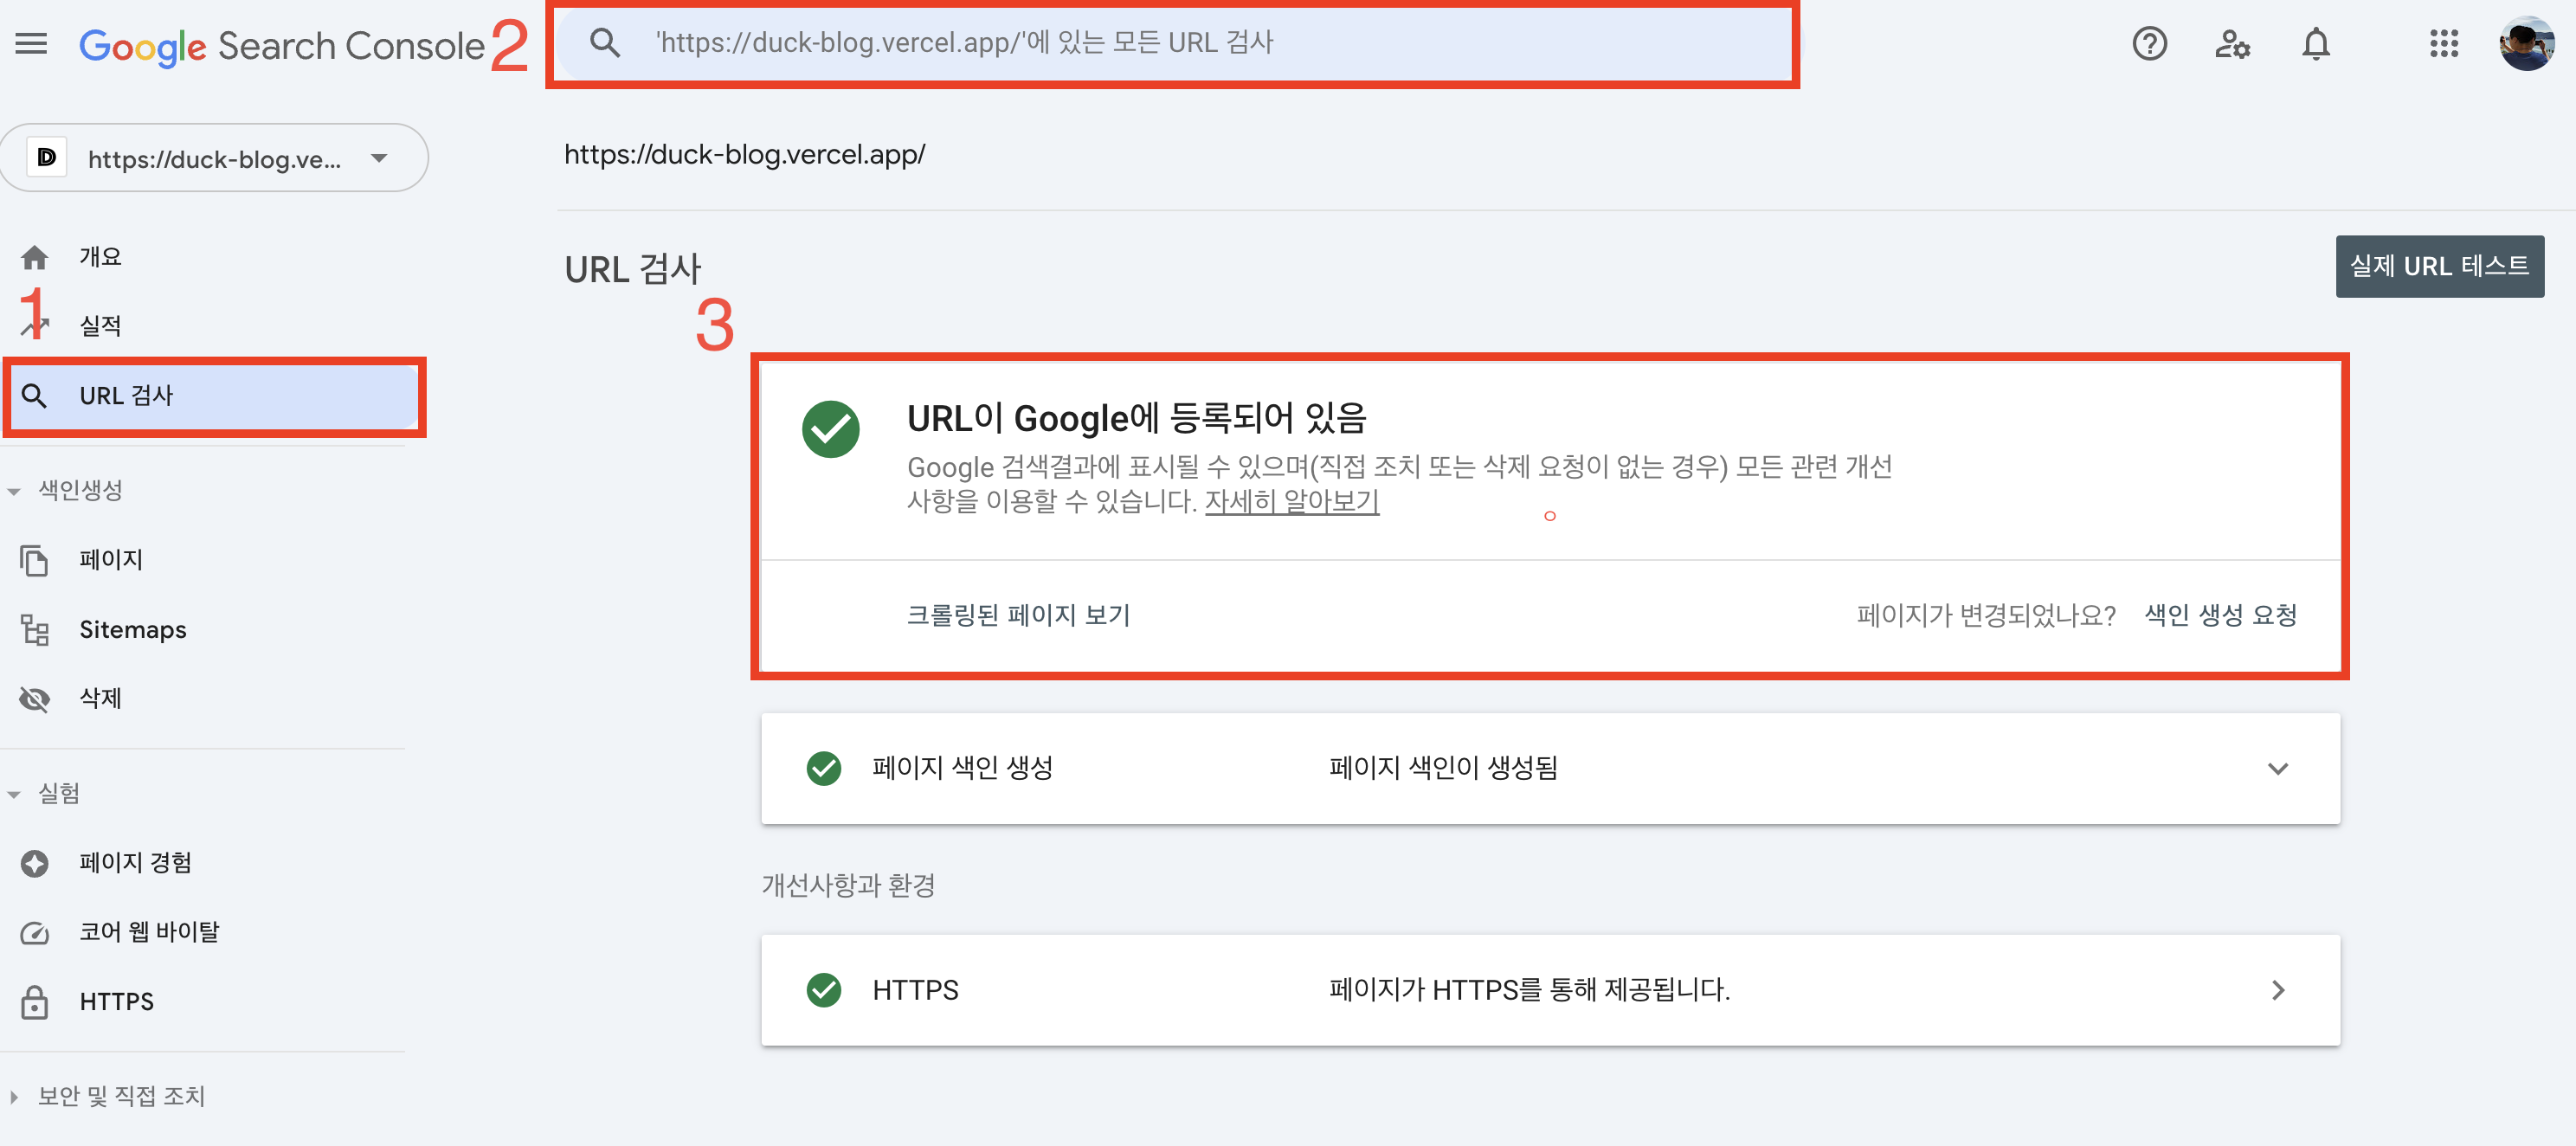Expand the 페이지 색인 생성 row chevron
Image resolution: width=2576 pixels, height=1146 pixels.
[x=2277, y=768]
